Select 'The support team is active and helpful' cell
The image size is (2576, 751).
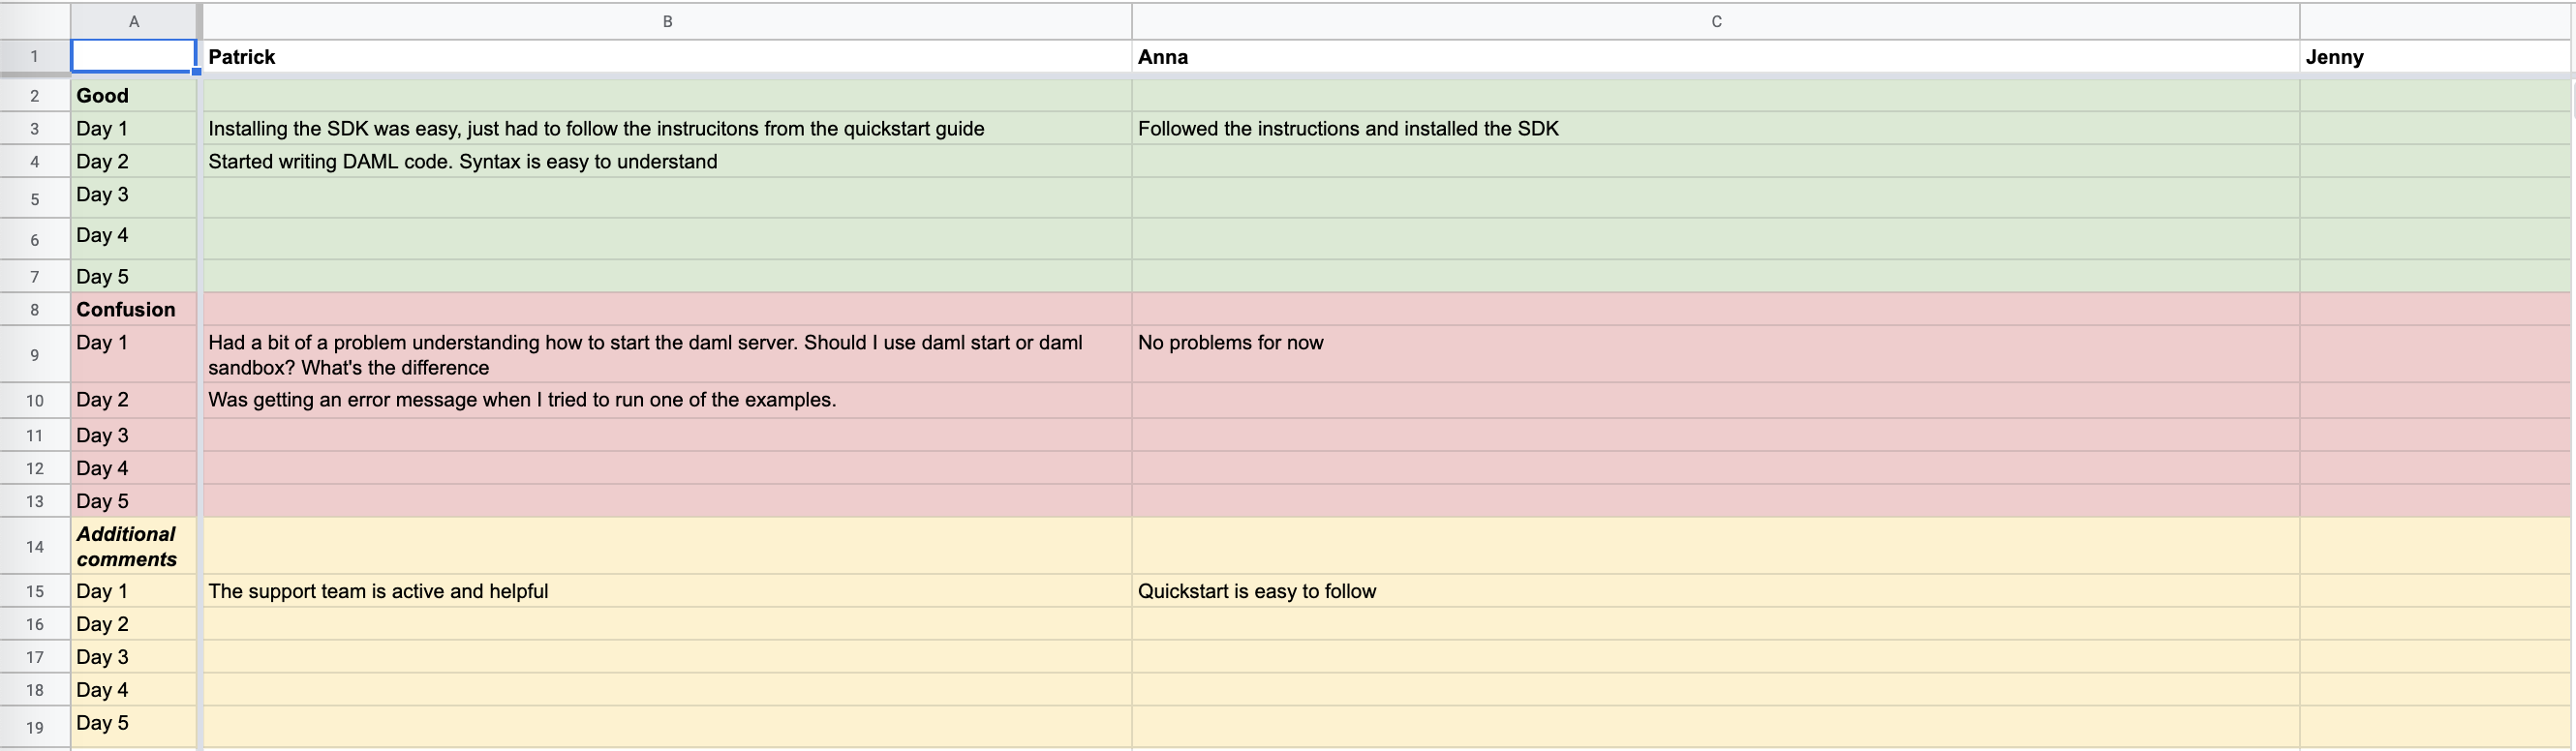(x=667, y=591)
